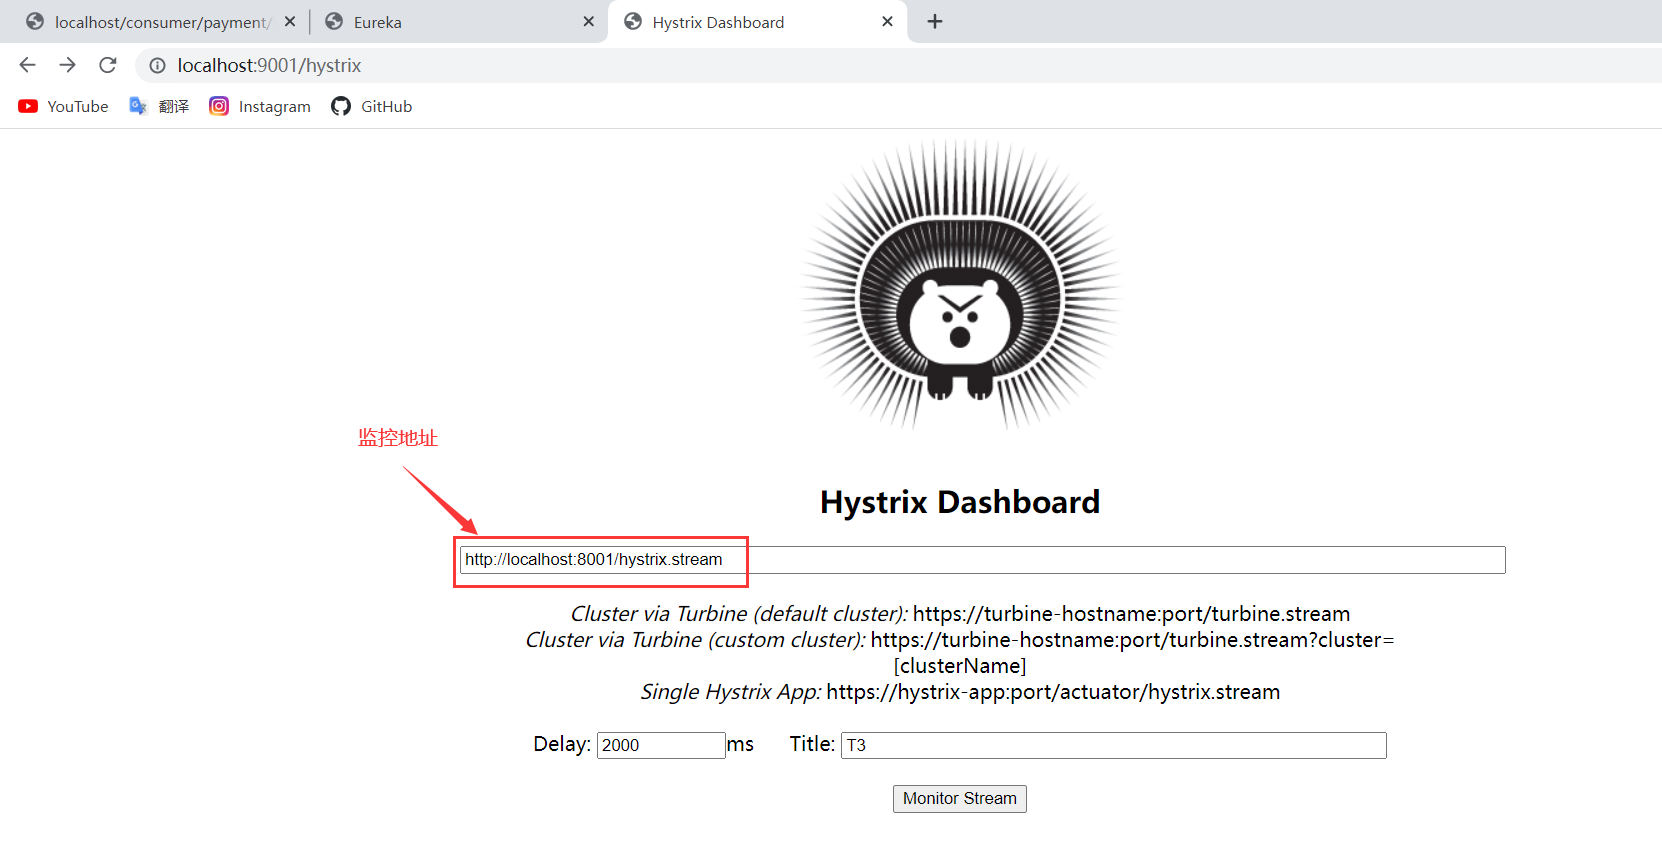Click the 'Title:' label
The height and width of the screenshot is (856, 1662).
pos(812,744)
